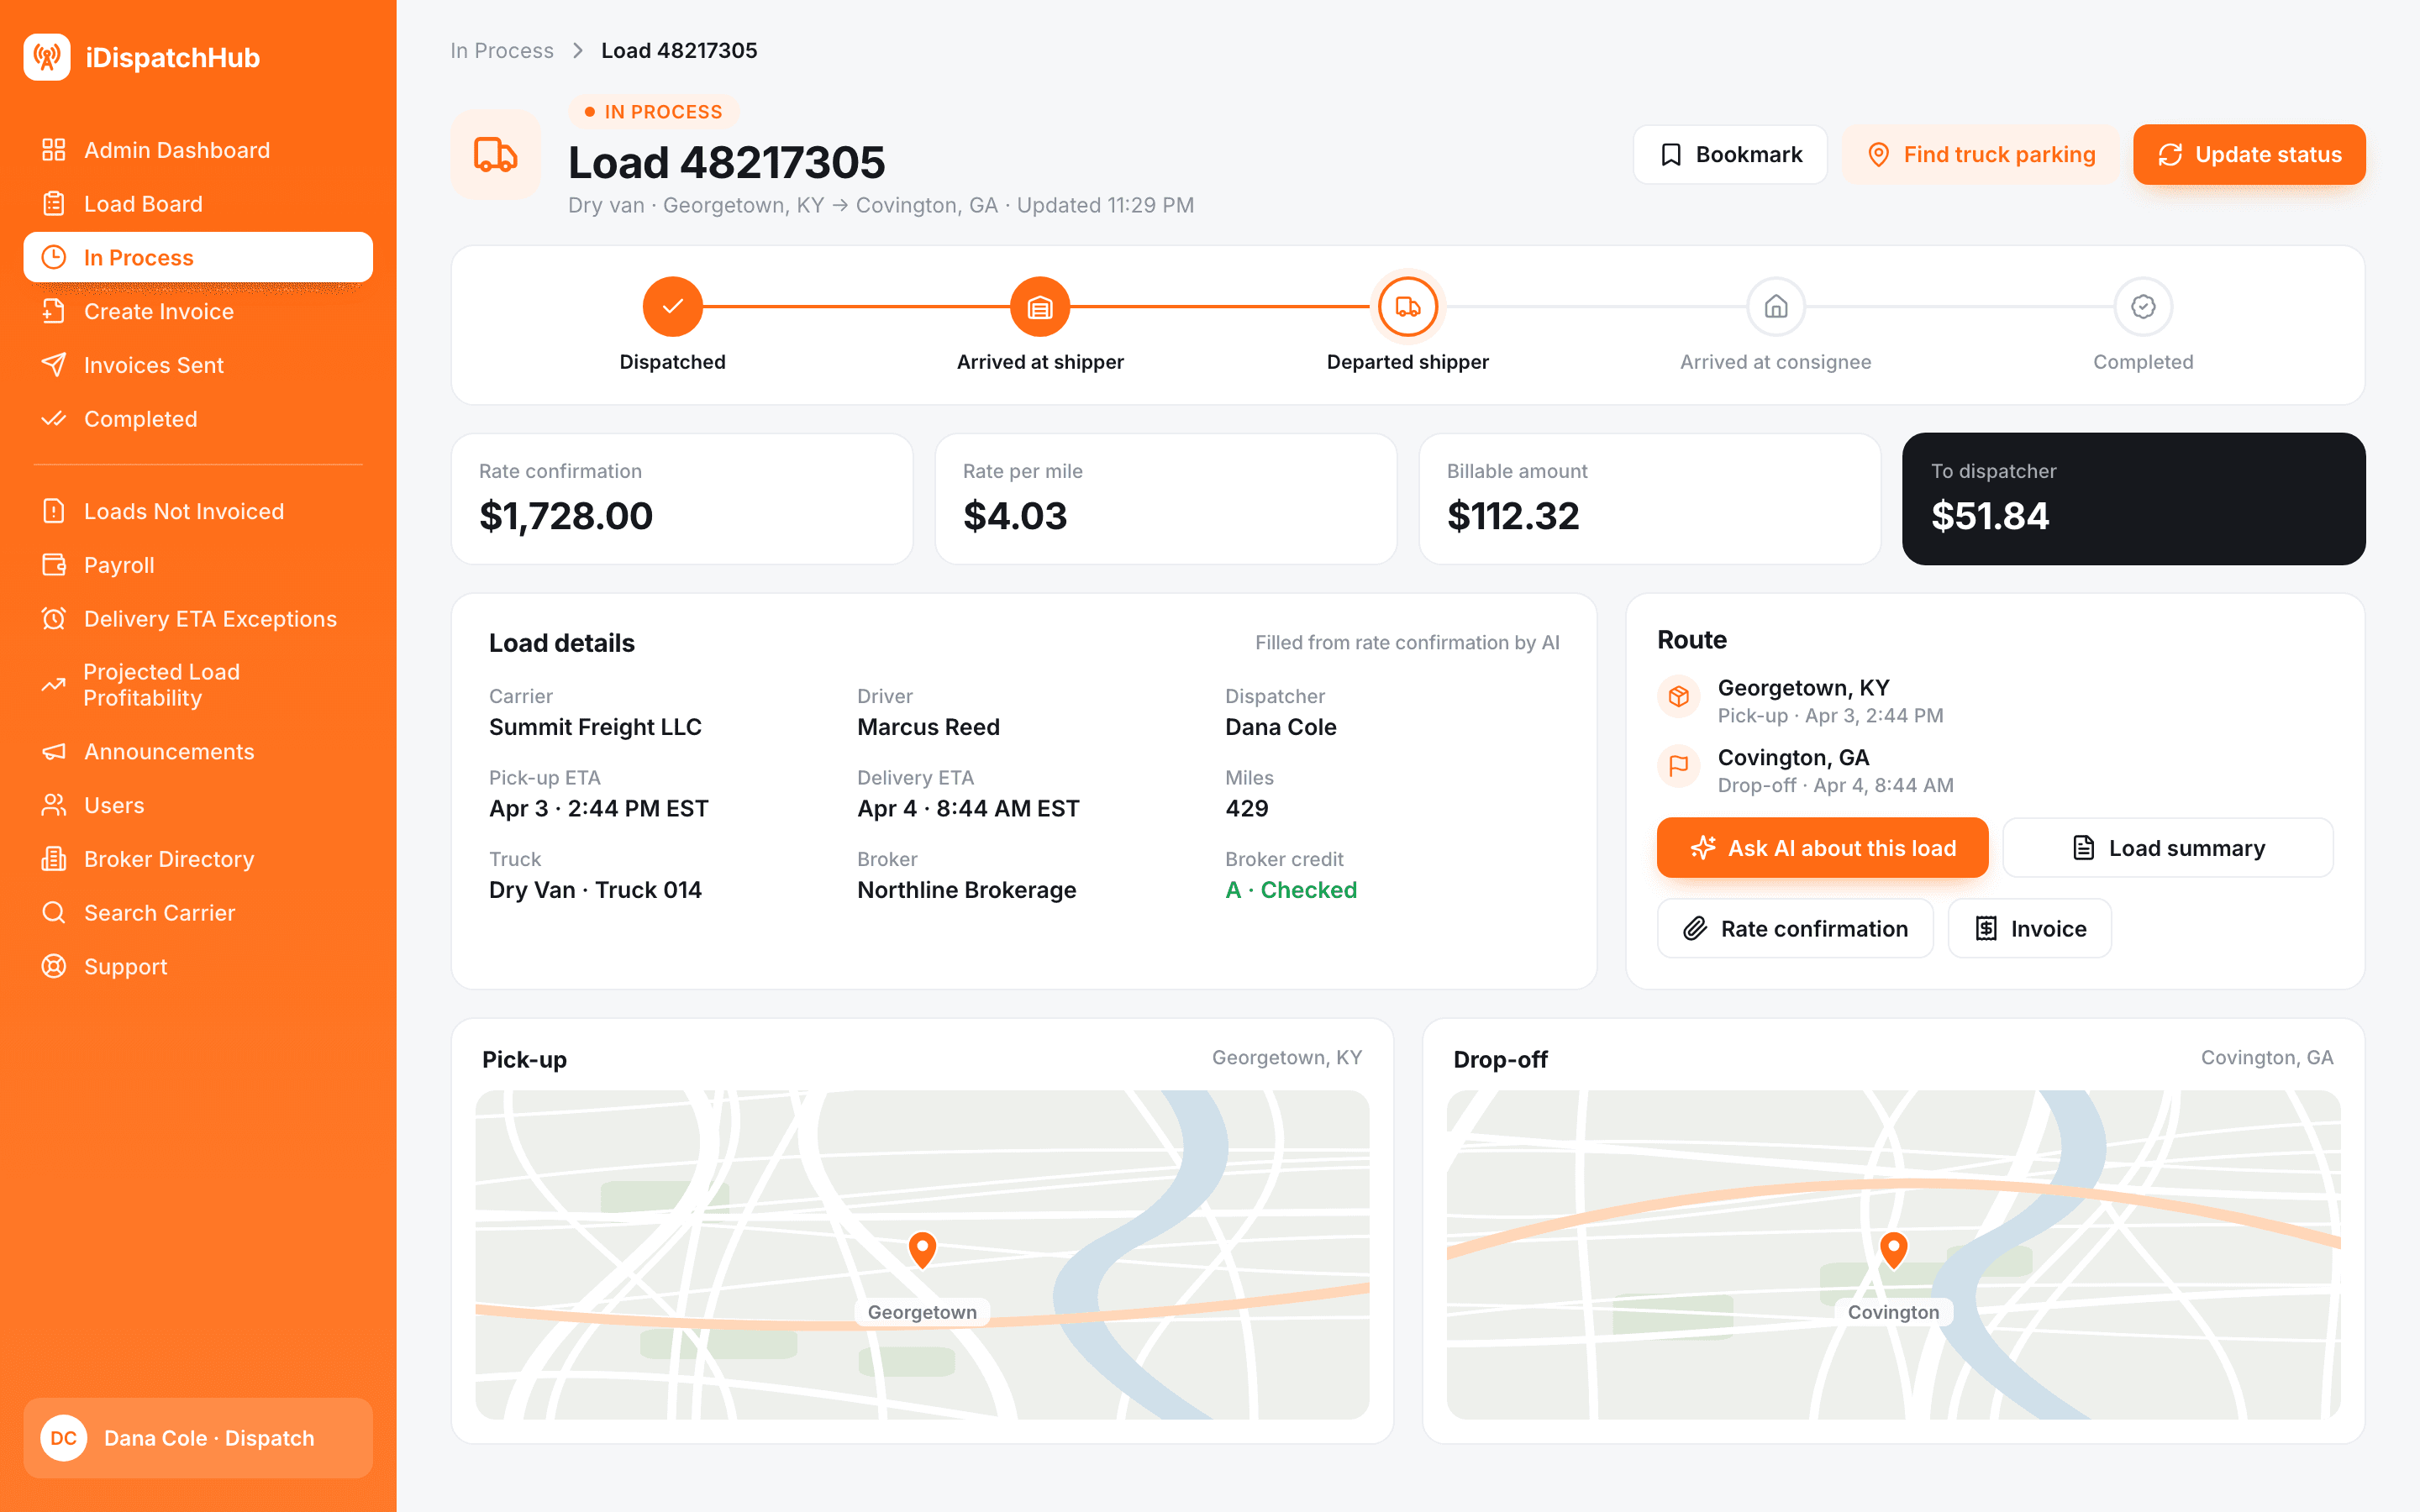
Task: Click the Loads Not Invoiced icon
Action: coord(54,511)
